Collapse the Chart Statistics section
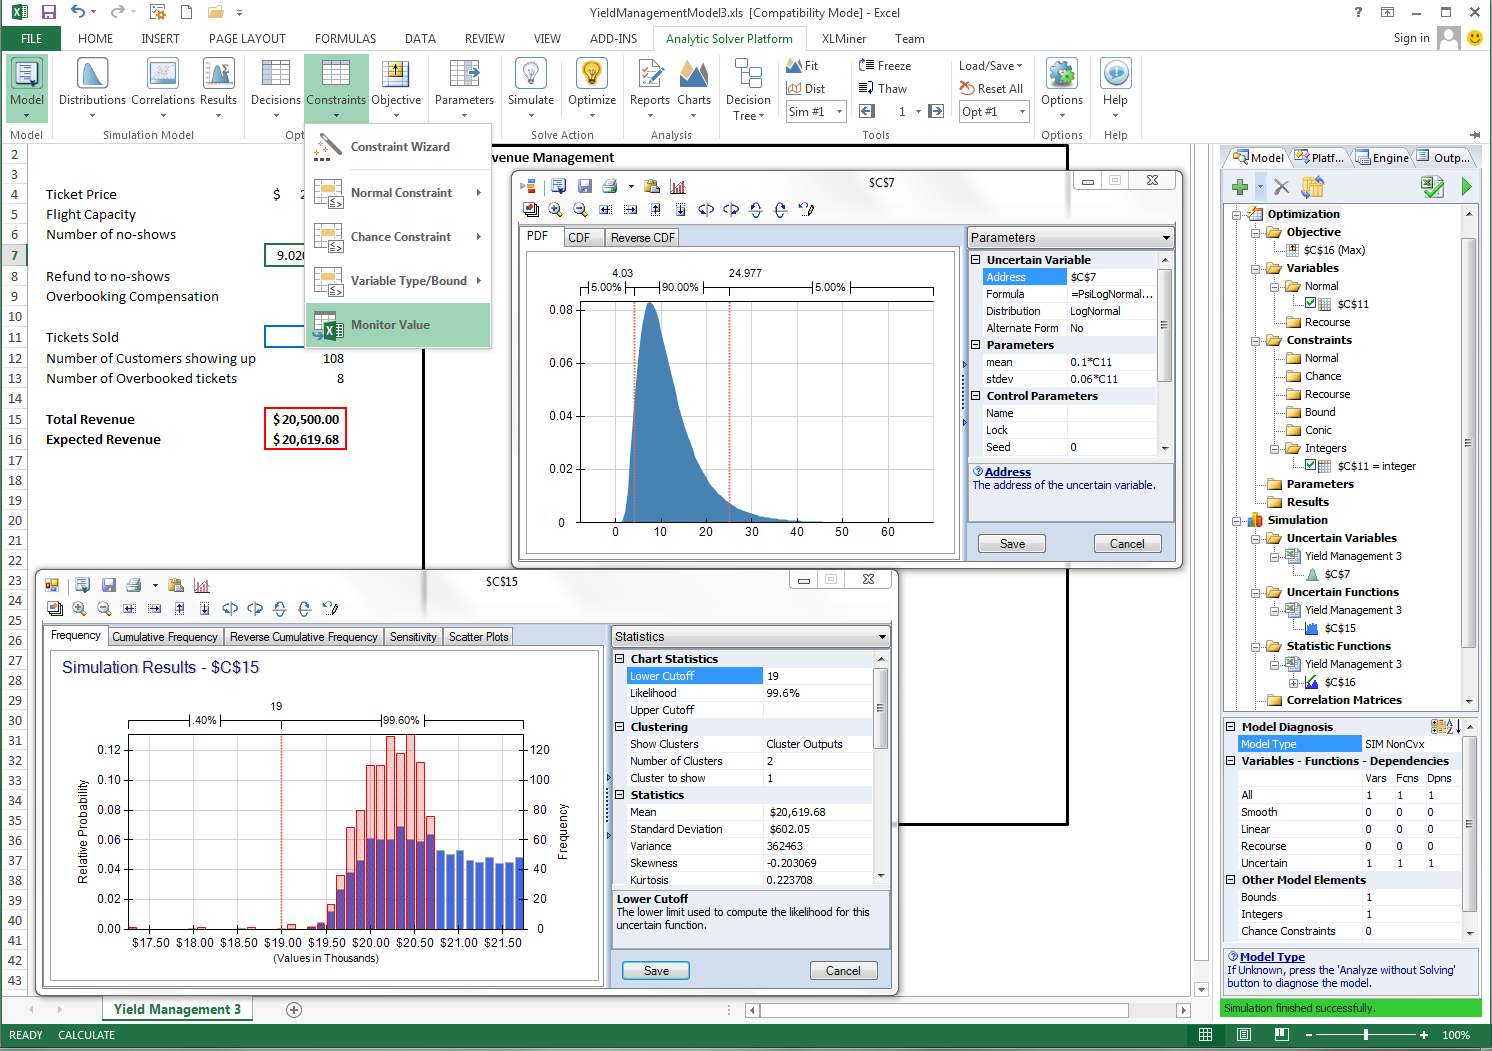This screenshot has width=1492, height=1051. pos(620,659)
